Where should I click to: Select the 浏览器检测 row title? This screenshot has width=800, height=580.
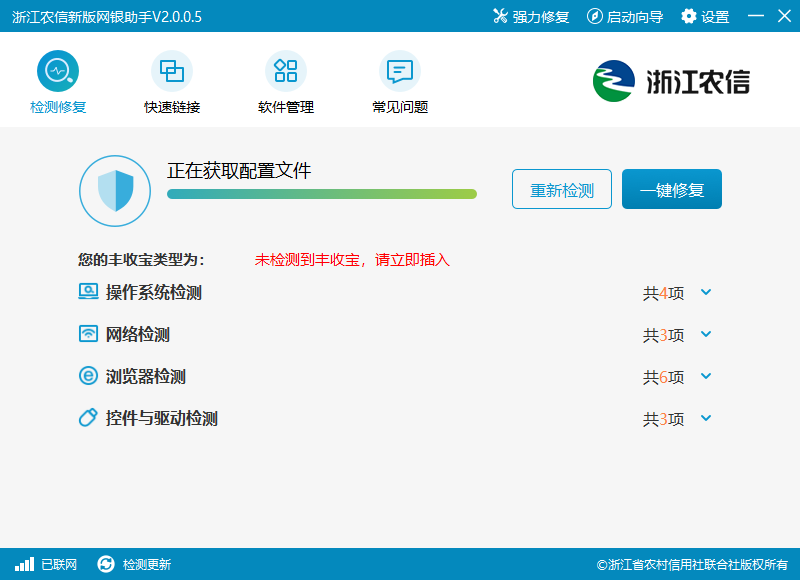point(145,376)
